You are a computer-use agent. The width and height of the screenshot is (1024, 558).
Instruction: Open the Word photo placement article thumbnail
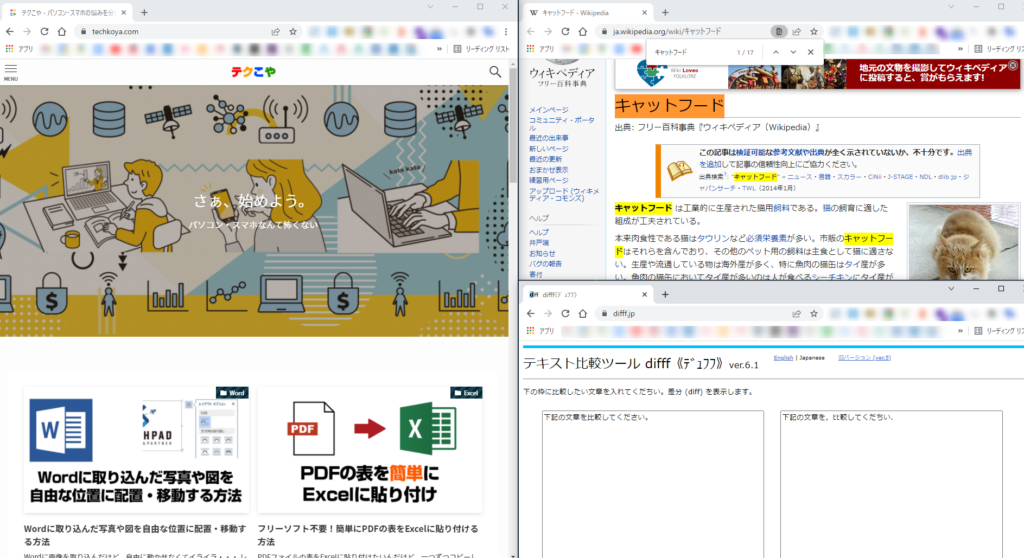[x=136, y=450]
